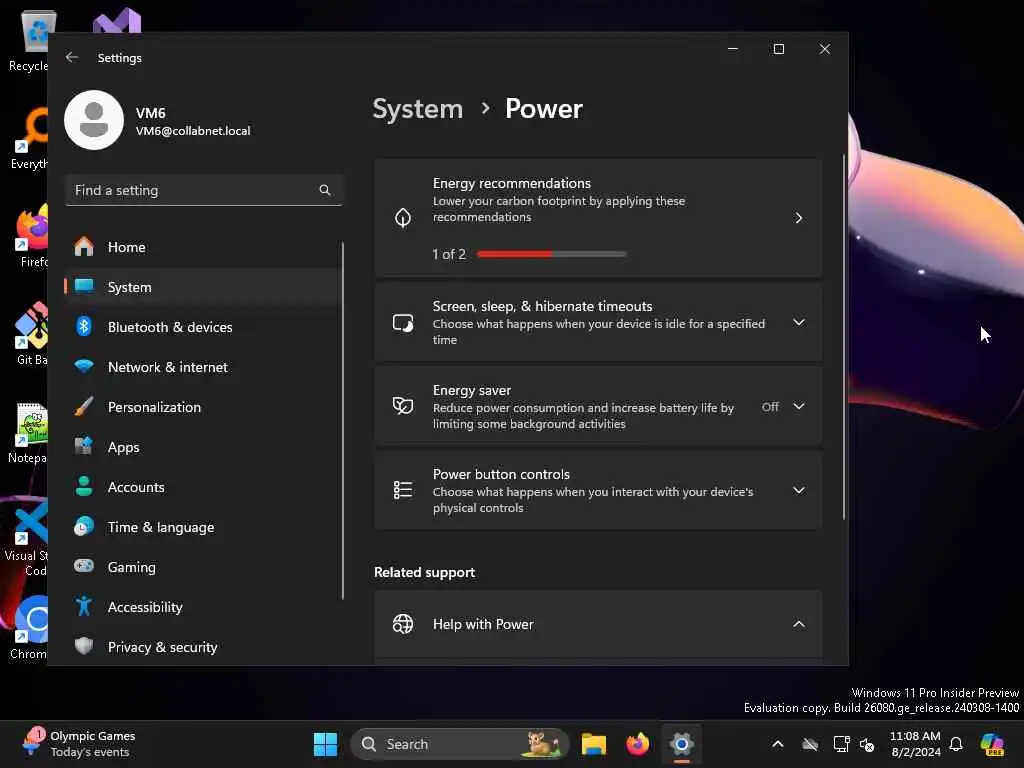Open File Explorer from taskbar
1024x768 pixels.
594,744
